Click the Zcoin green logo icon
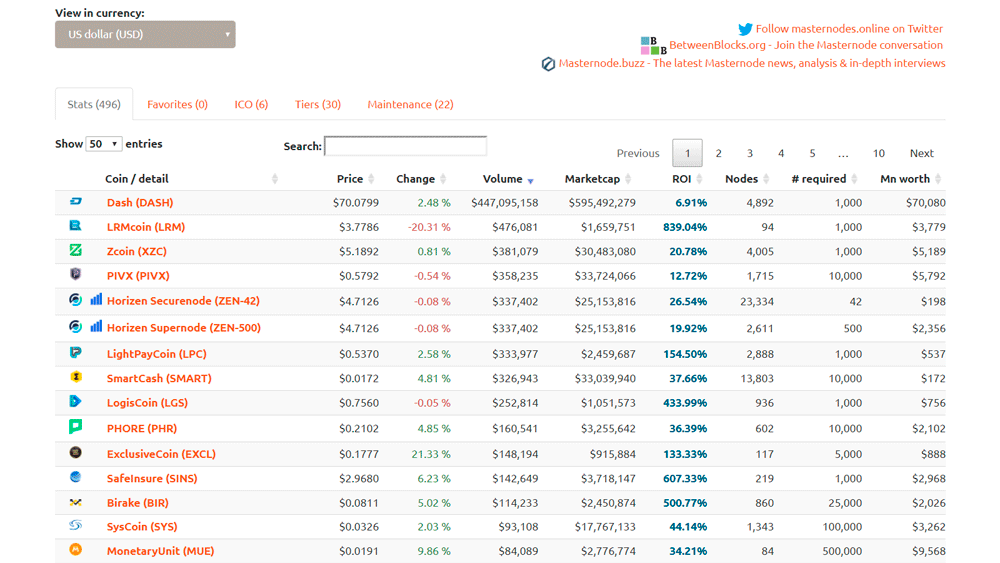This screenshot has width=1000, height=563. pyautogui.click(x=75, y=250)
